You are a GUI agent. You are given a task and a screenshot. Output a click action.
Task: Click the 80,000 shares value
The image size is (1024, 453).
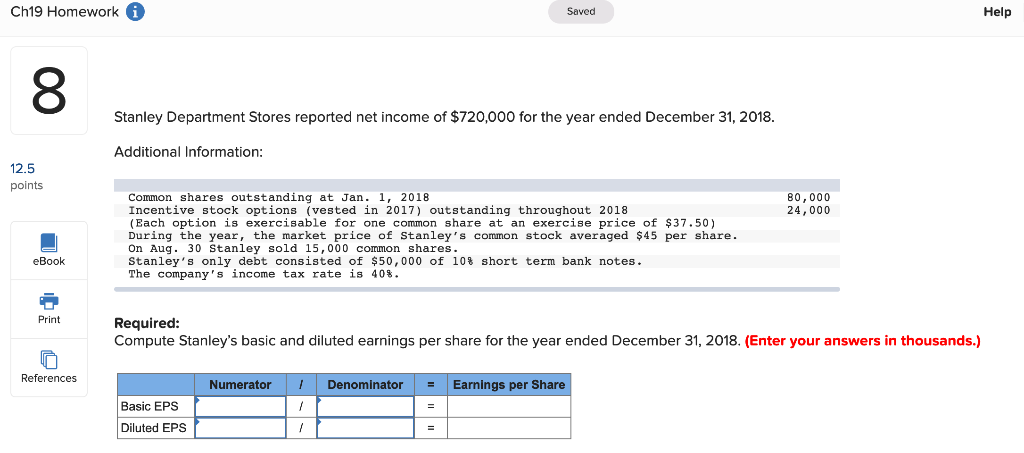(808, 197)
